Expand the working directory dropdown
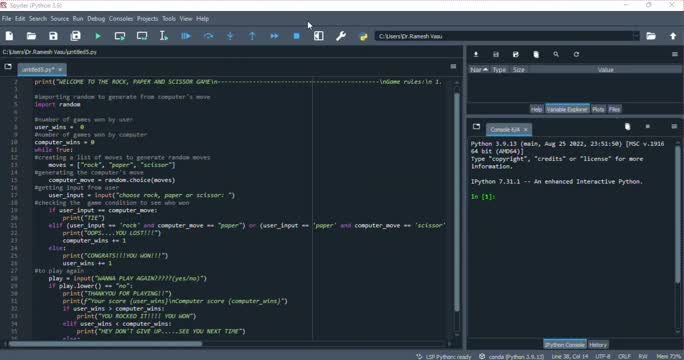The image size is (684, 360). tap(636, 36)
